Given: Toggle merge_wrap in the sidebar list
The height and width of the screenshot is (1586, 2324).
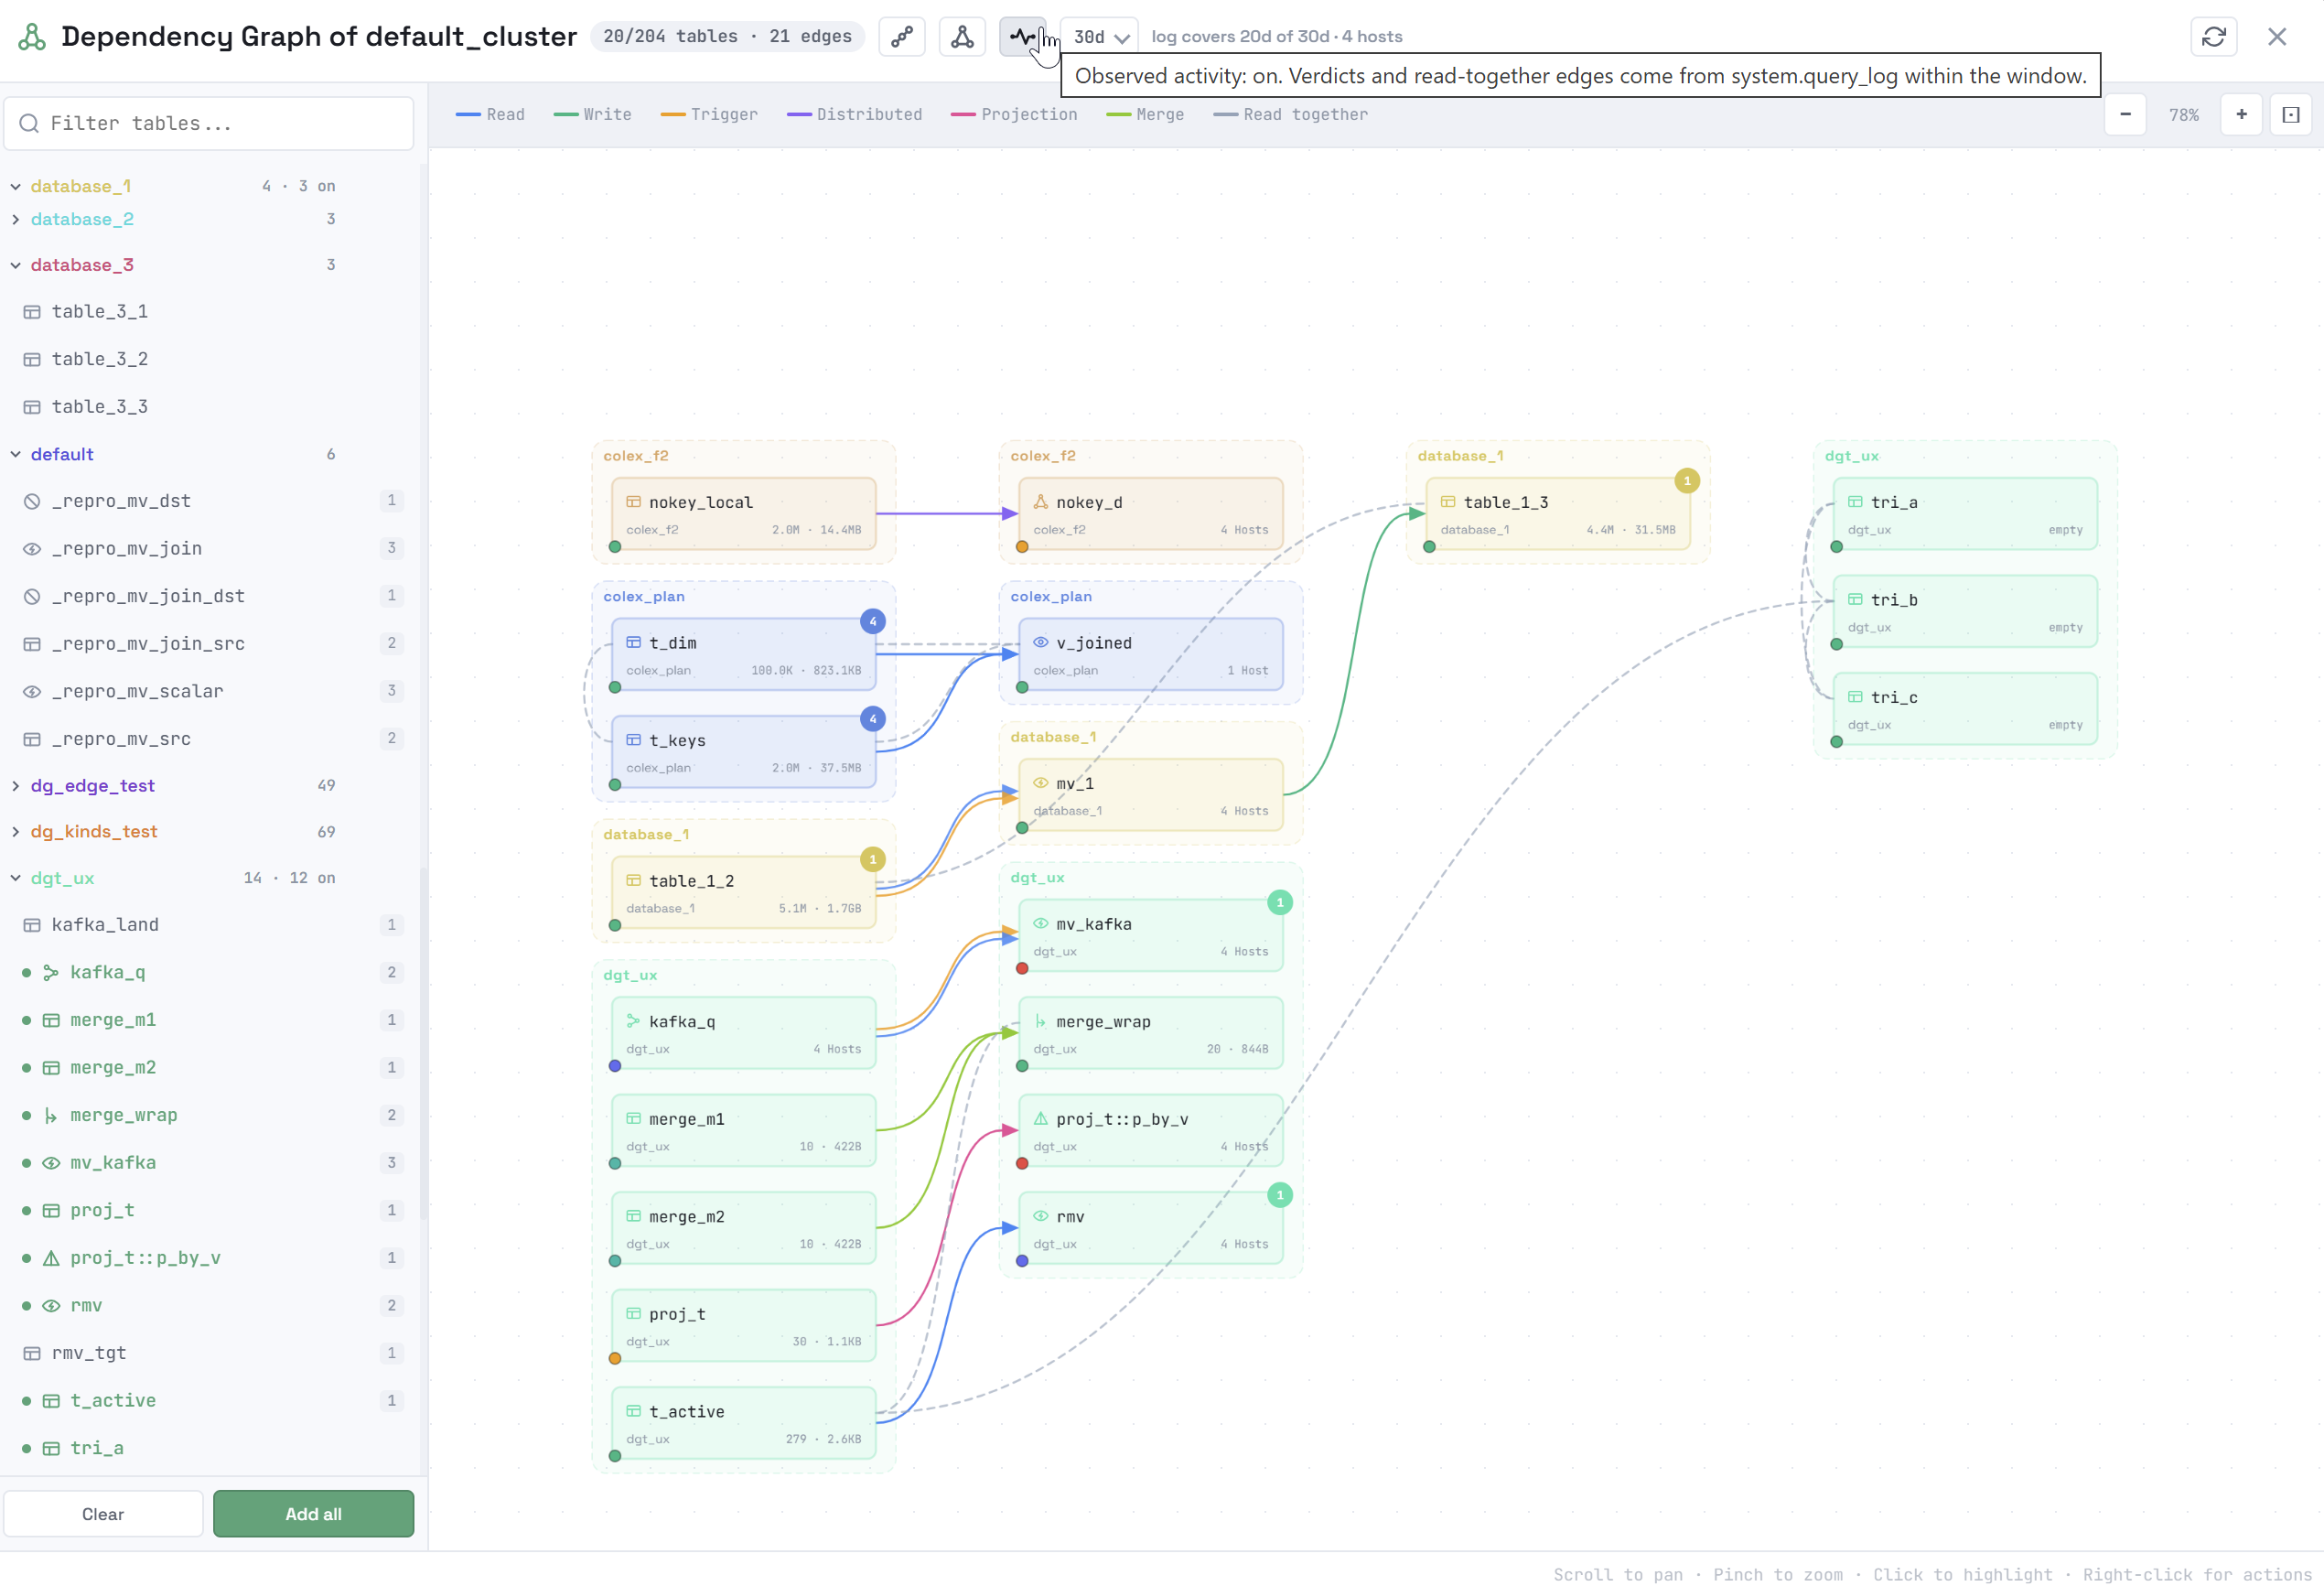Looking at the screenshot, I should pyautogui.click(x=210, y=1116).
